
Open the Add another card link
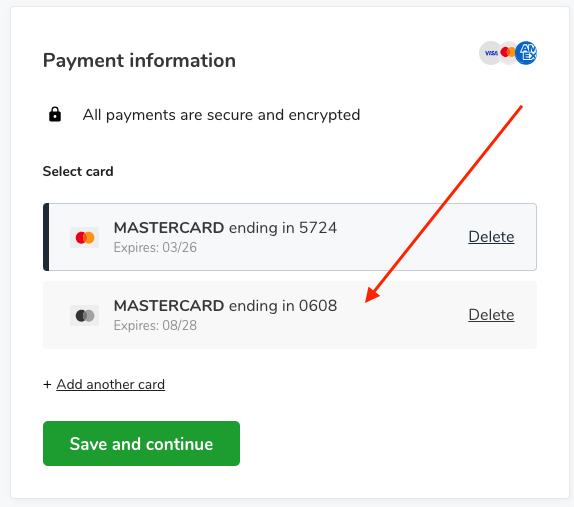coord(111,384)
